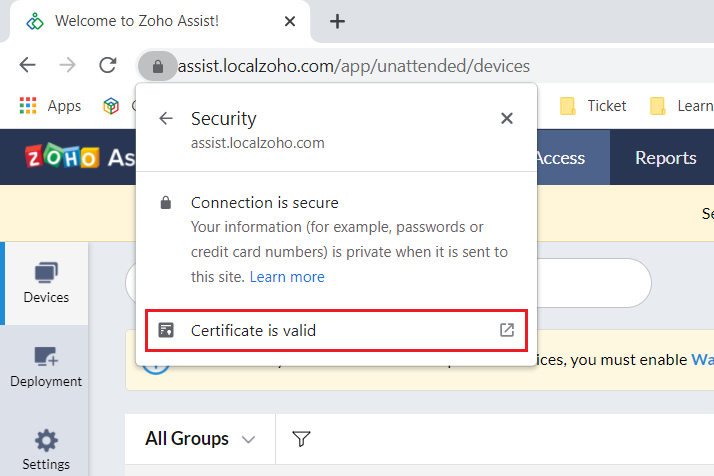The image size is (714, 476).
Task: Click the lock icon in the address bar
Action: click(x=158, y=66)
